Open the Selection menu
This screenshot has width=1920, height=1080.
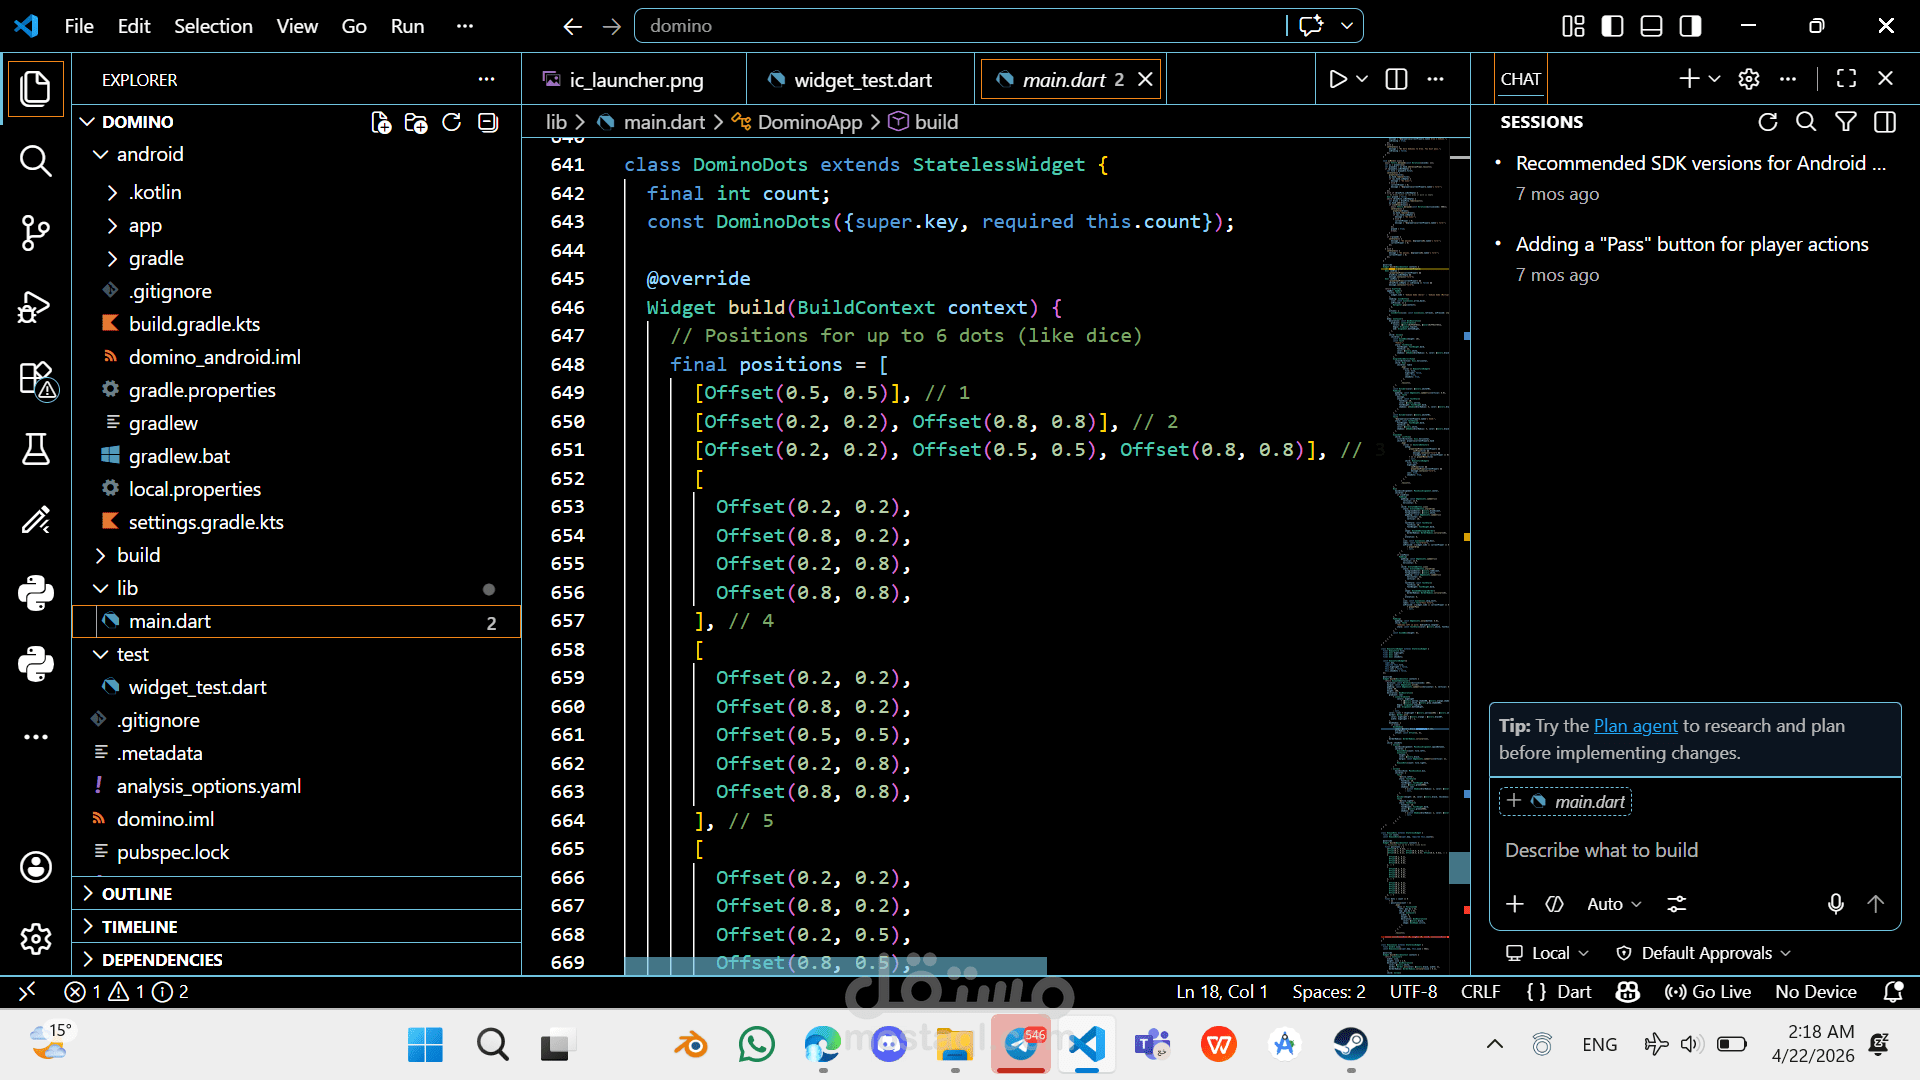213,26
